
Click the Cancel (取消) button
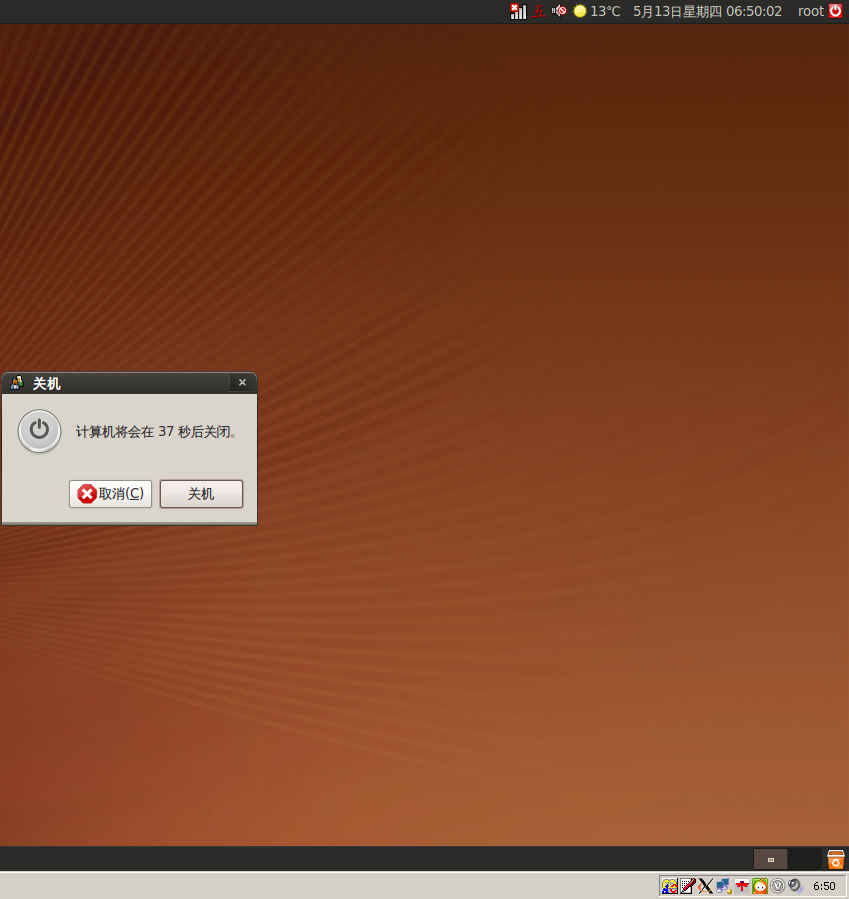110,494
